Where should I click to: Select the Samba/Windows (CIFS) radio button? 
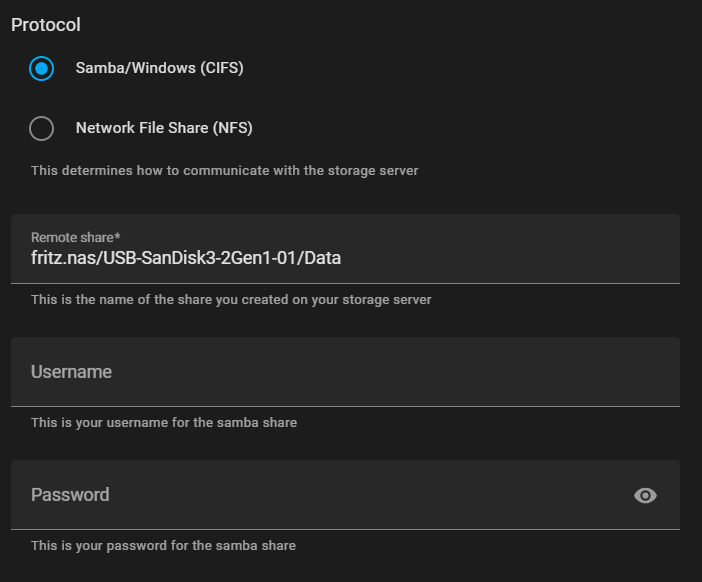(41, 69)
